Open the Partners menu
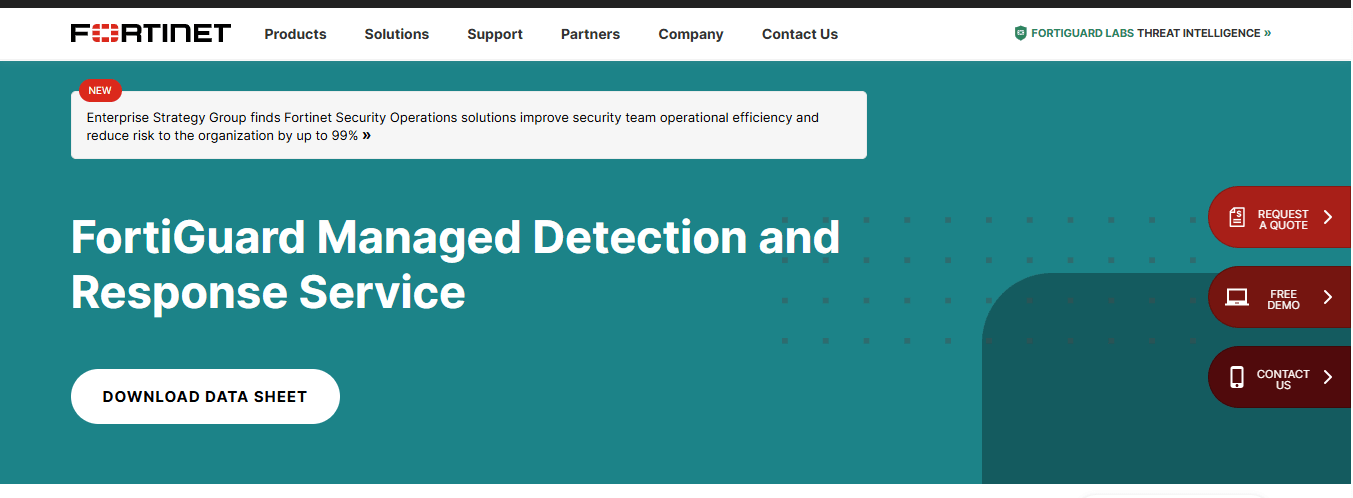 (590, 34)
